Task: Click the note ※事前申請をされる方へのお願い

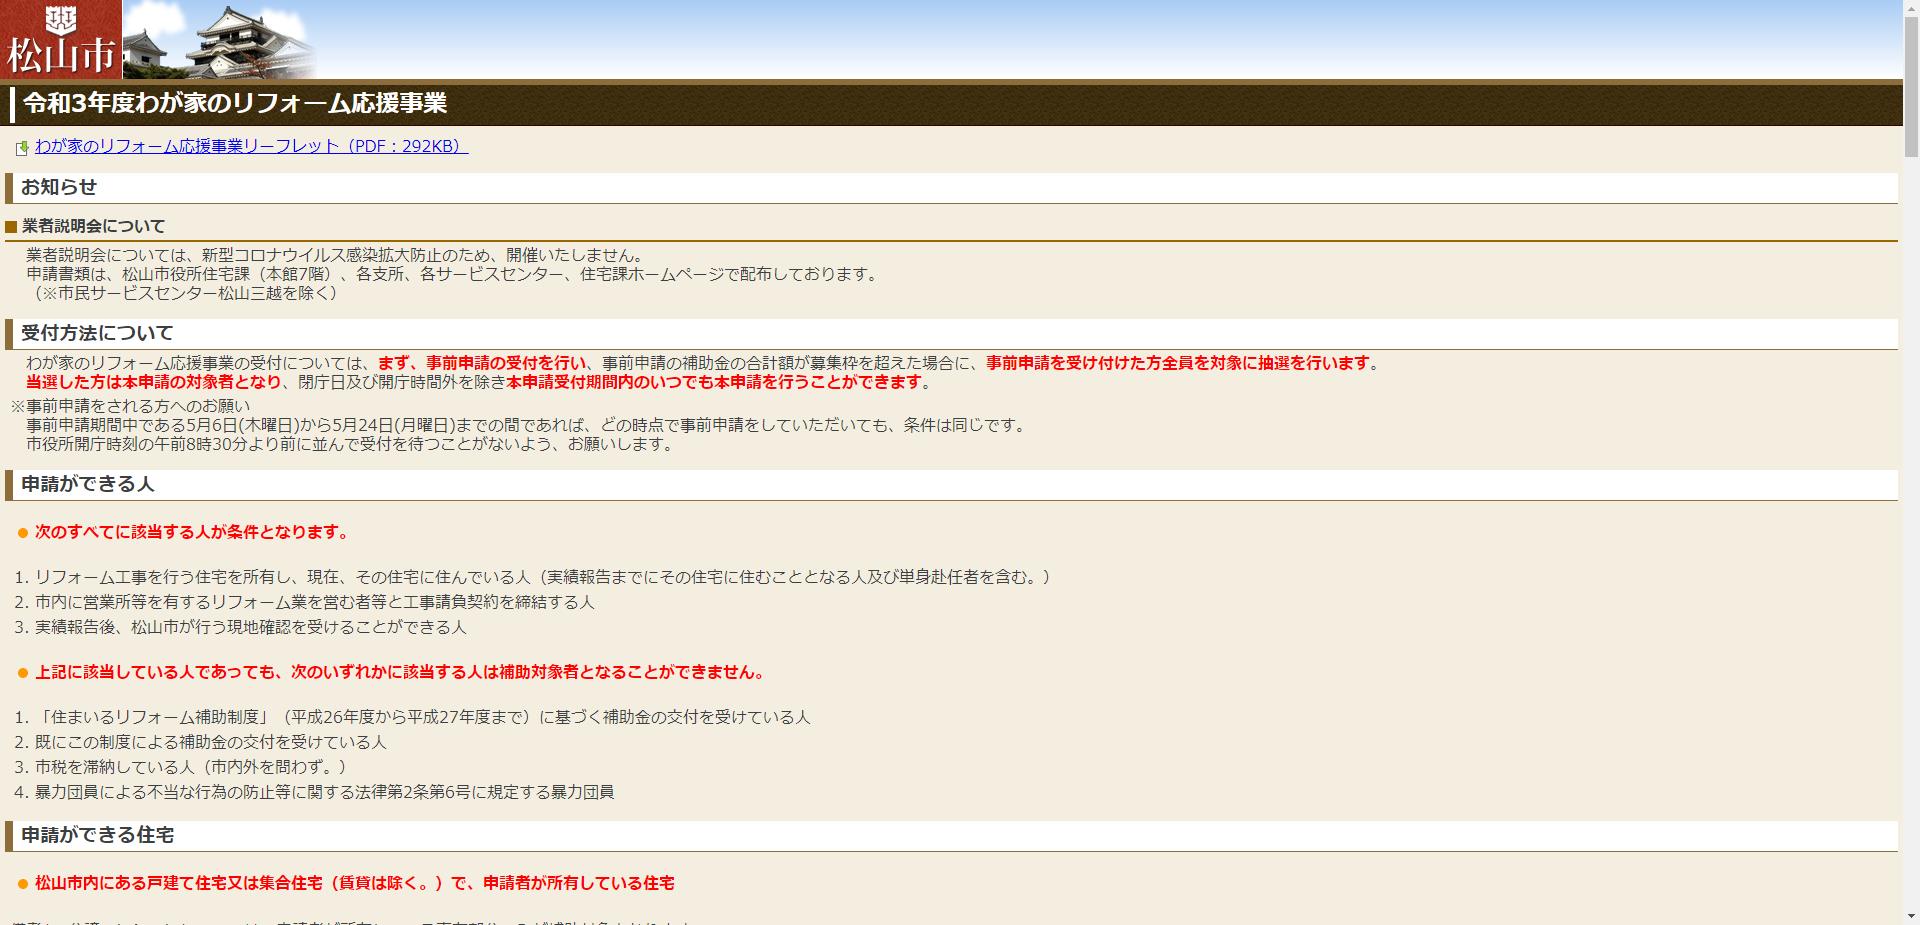Action: 130,406
